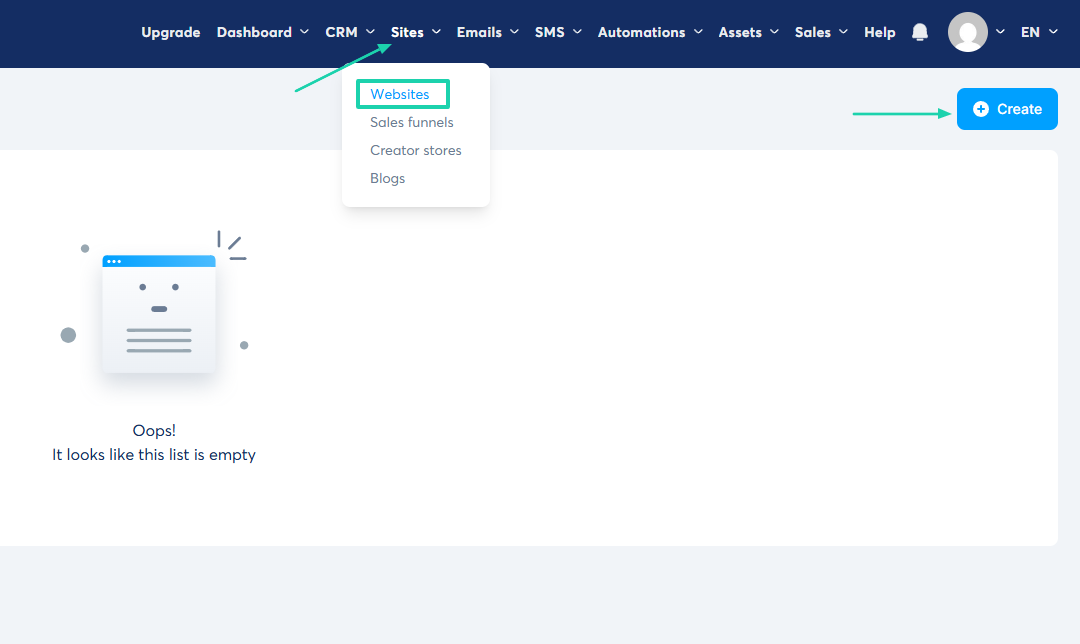The height and width of the screenshot is (644, 1080).
Task: Click the plus icon in Create button
Action: tap(981, 109)
